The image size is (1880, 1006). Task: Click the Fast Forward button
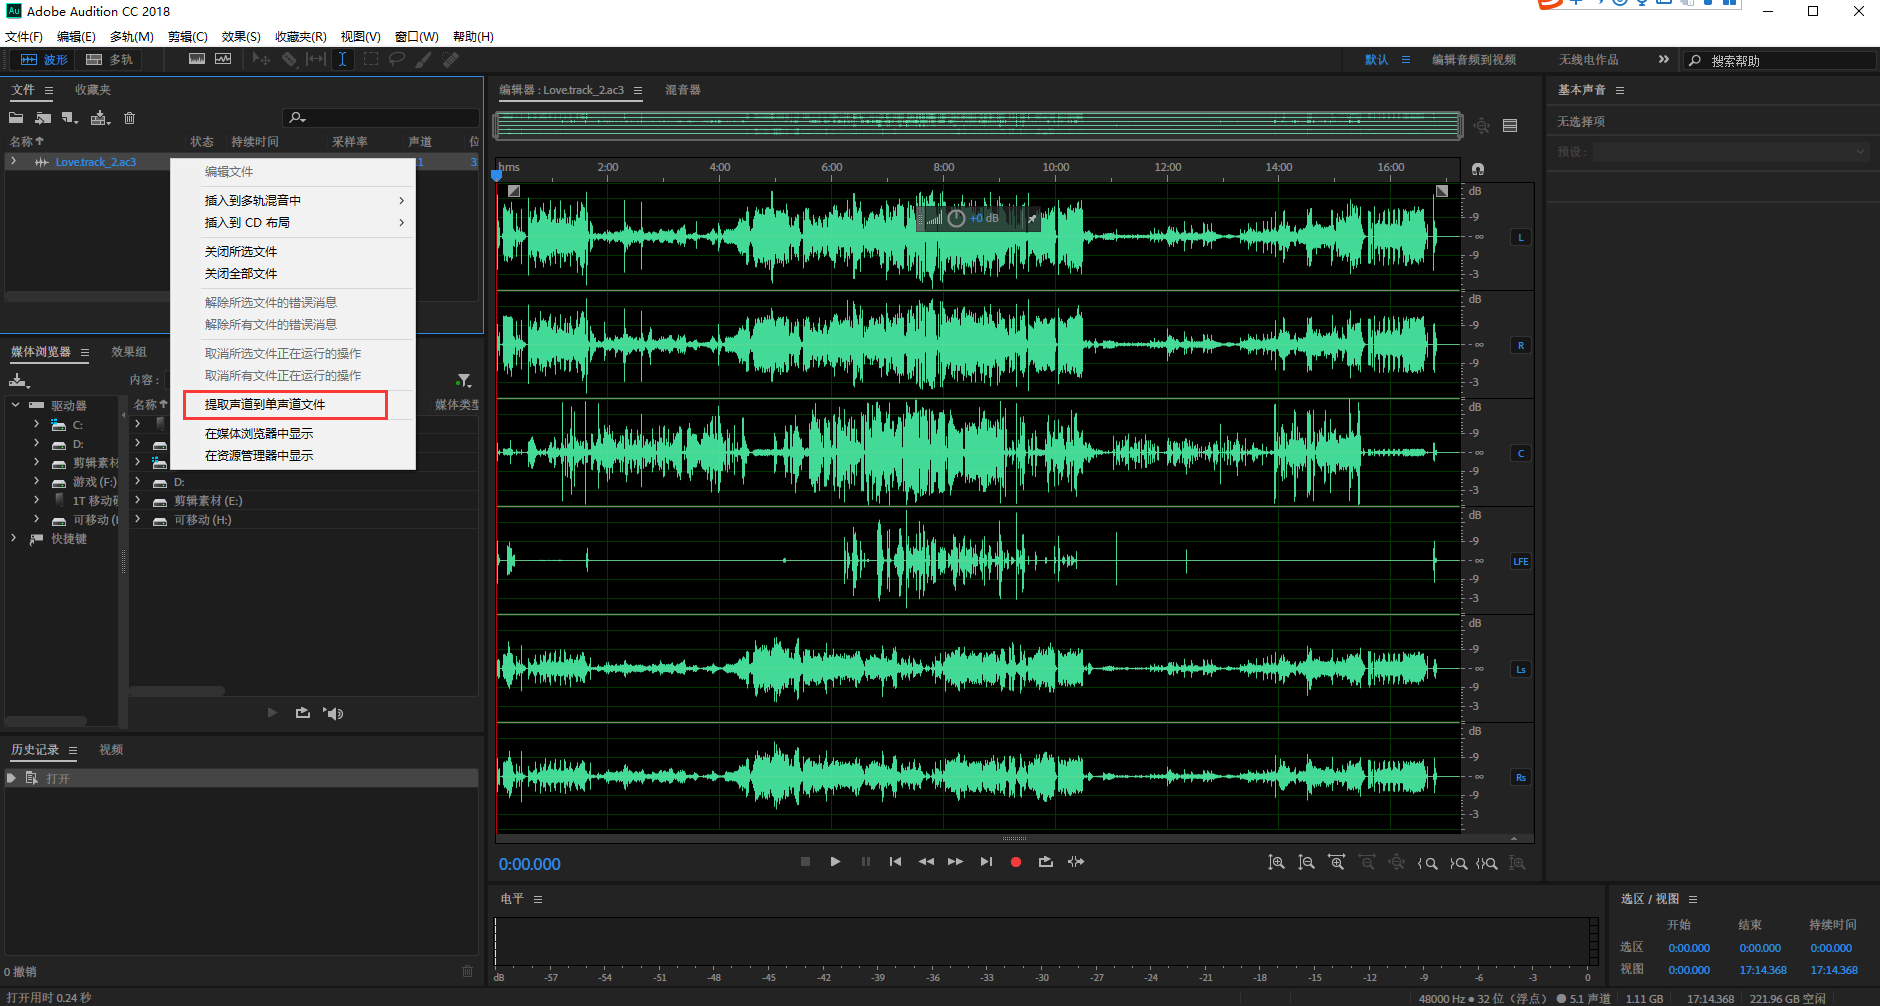click(955, 862)
